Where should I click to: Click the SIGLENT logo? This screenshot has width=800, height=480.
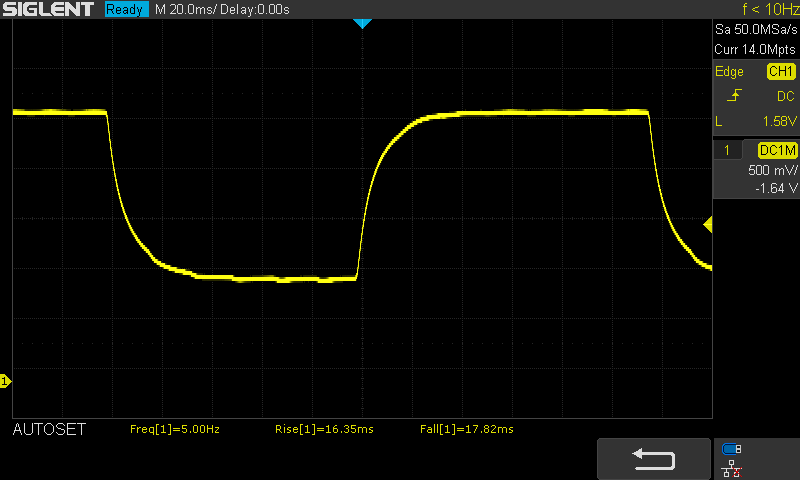tap(48, 9)
